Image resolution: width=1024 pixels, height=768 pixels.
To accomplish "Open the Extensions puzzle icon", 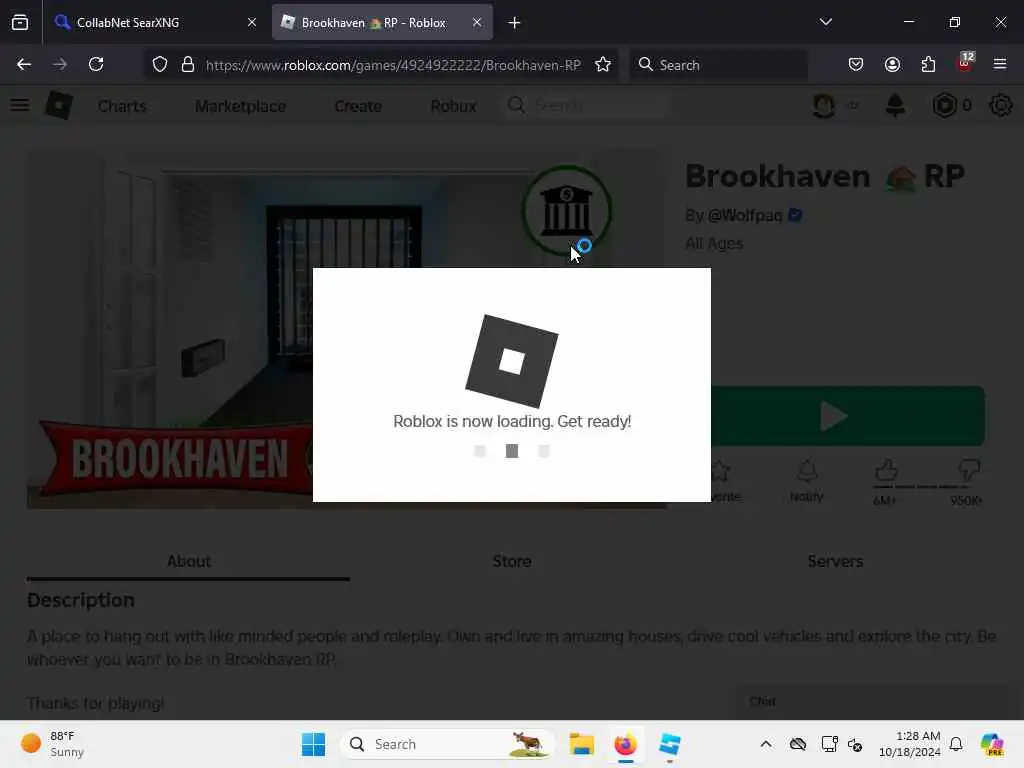I will point(928,64).
